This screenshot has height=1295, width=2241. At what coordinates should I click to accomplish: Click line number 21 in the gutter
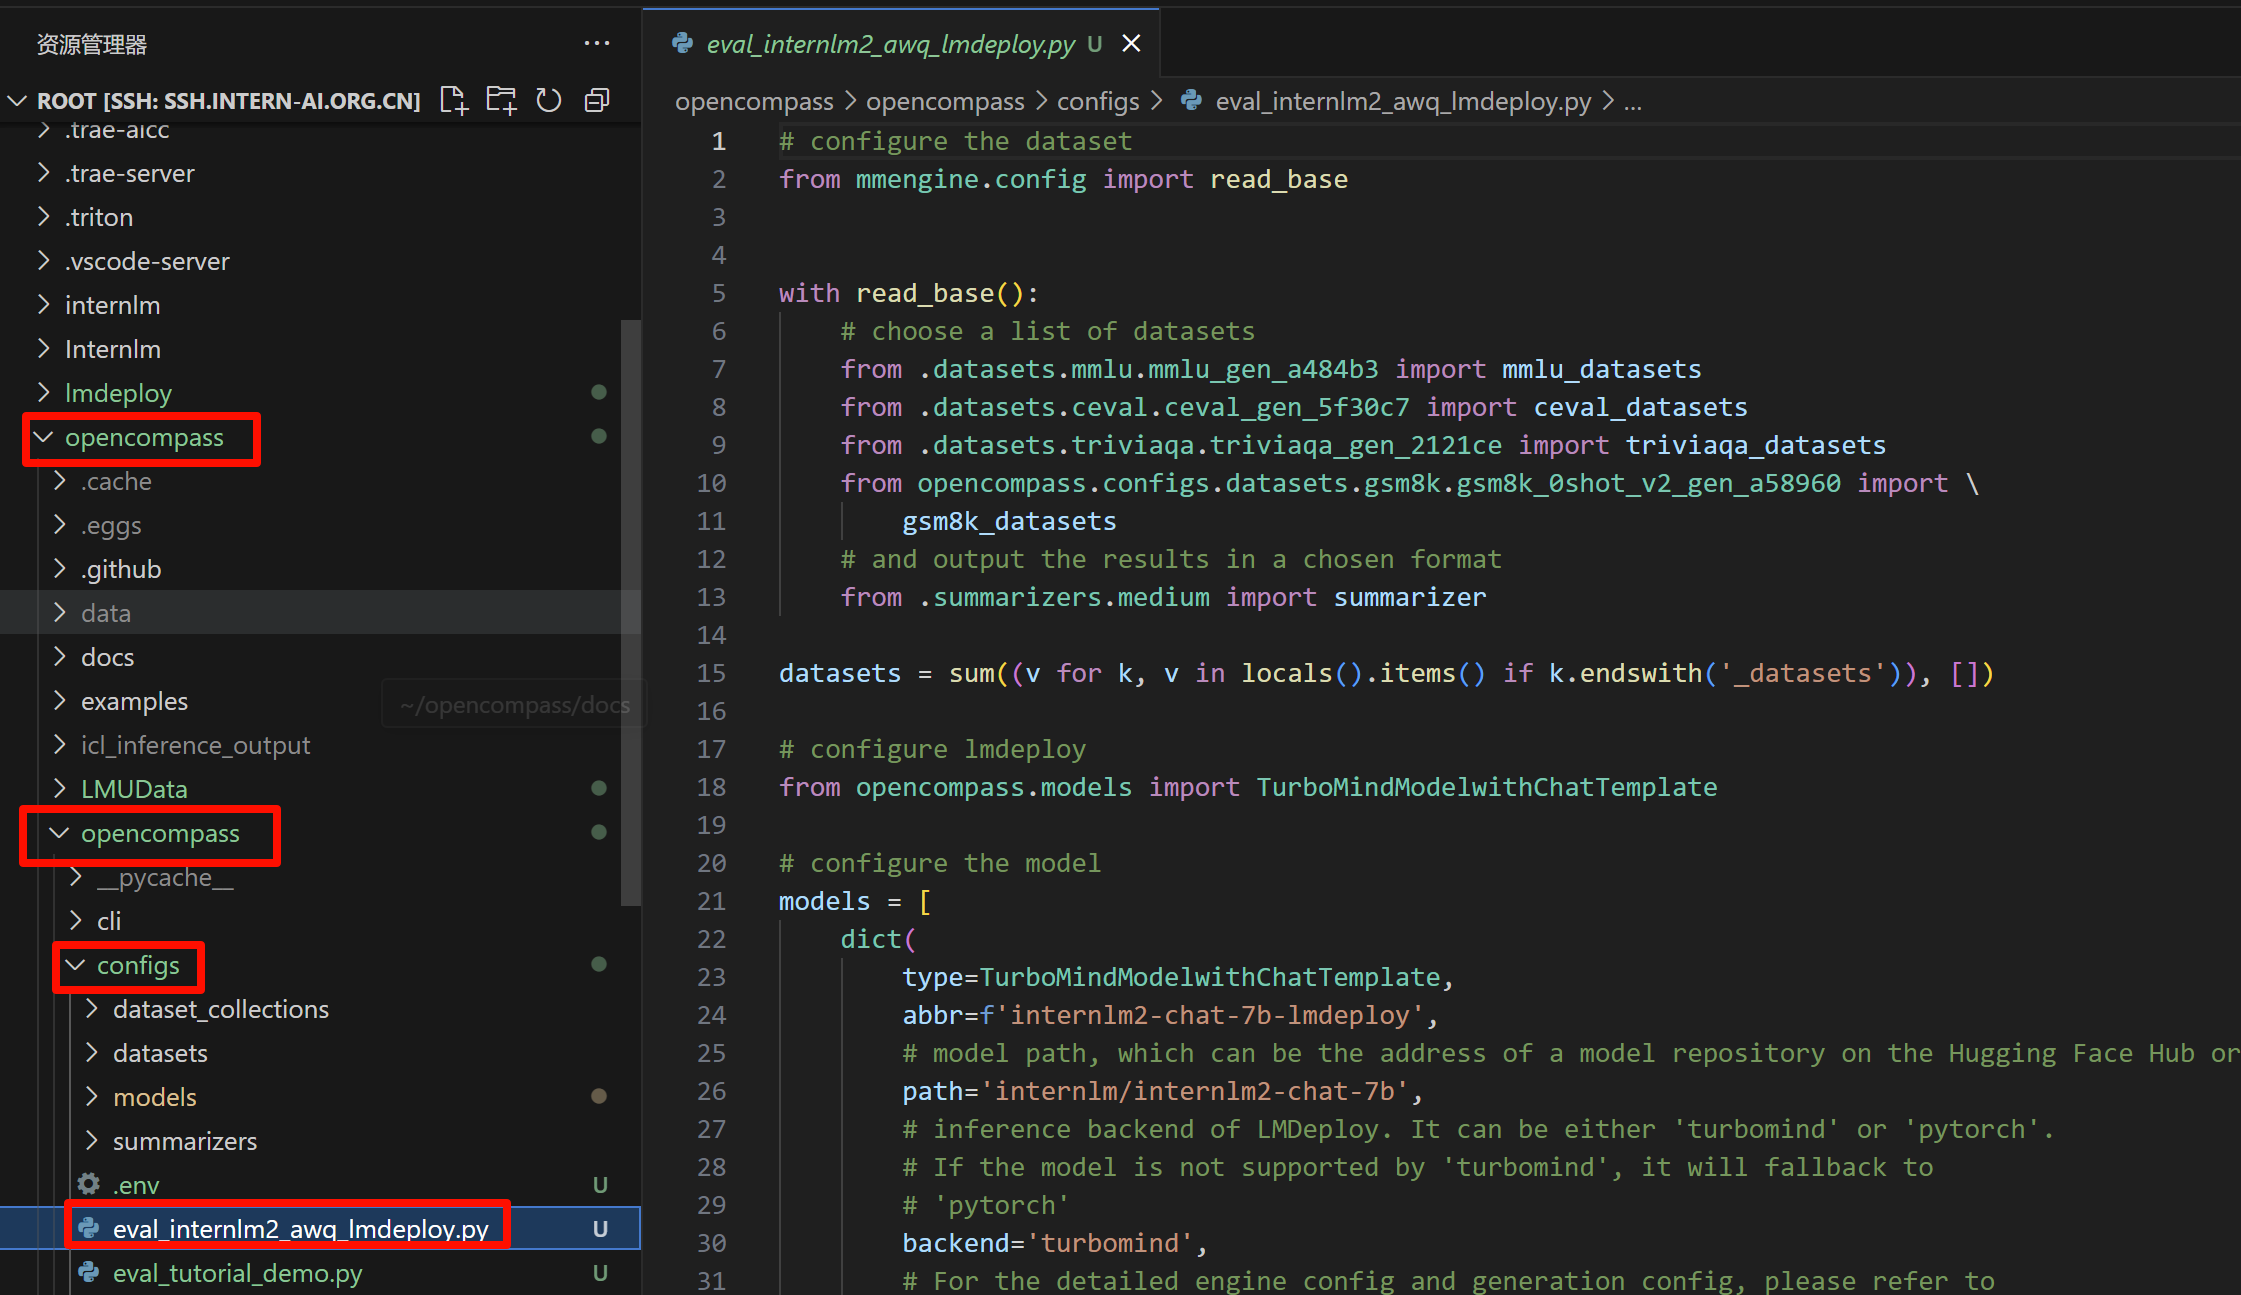tap(712, 901)
